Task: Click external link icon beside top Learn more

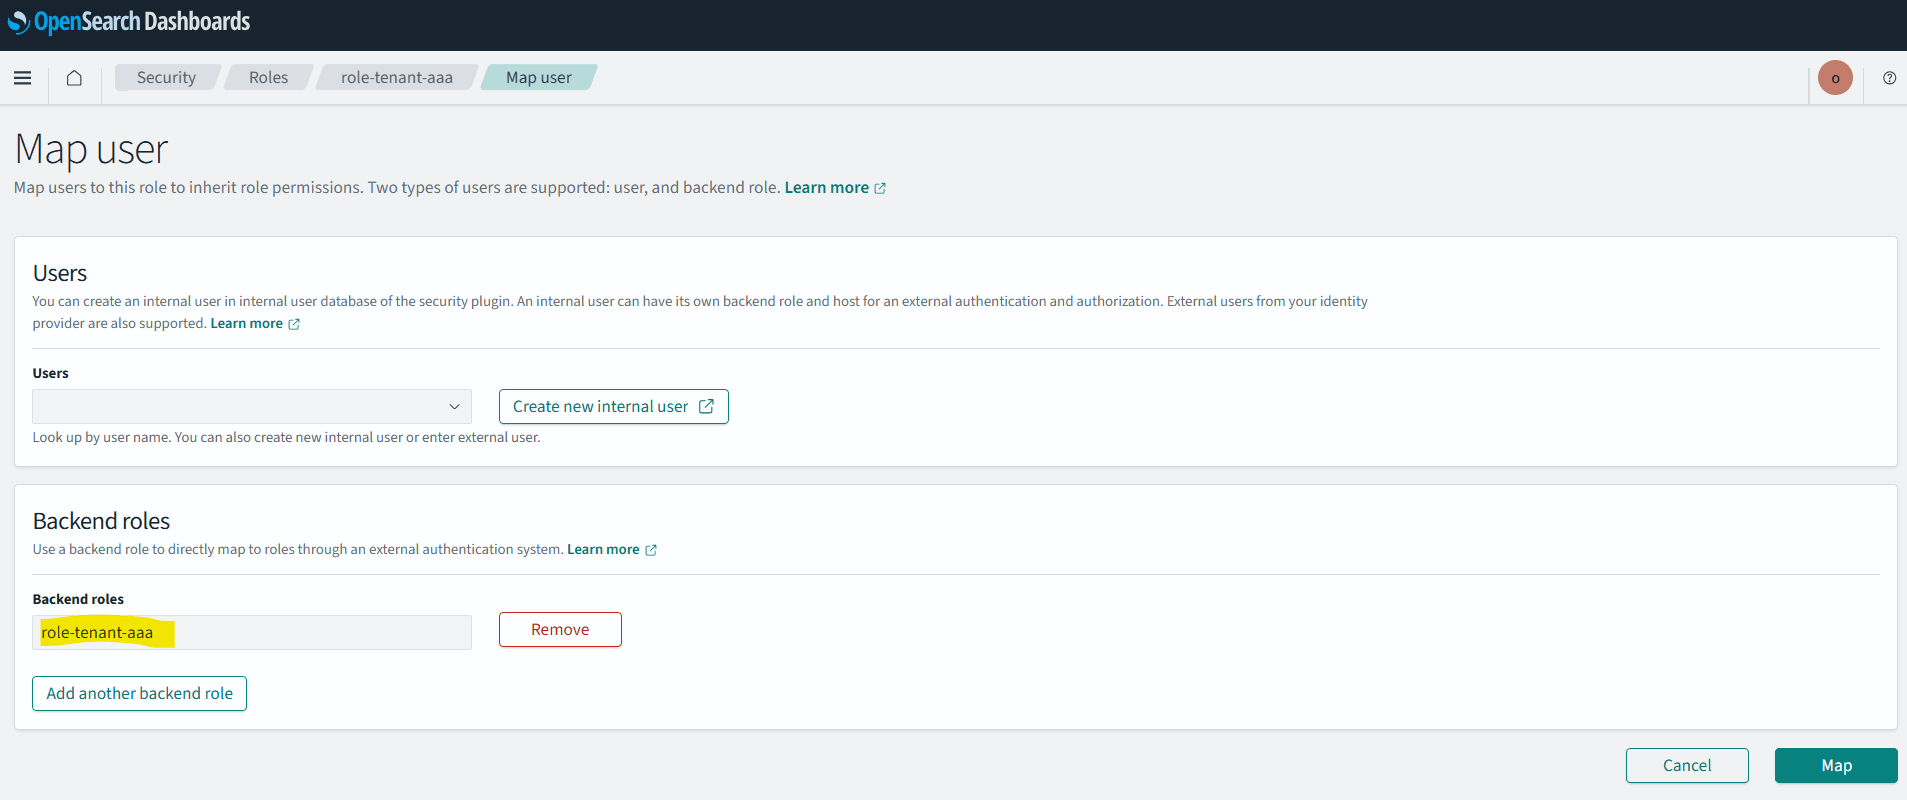Action: click(x=880, y=188)
